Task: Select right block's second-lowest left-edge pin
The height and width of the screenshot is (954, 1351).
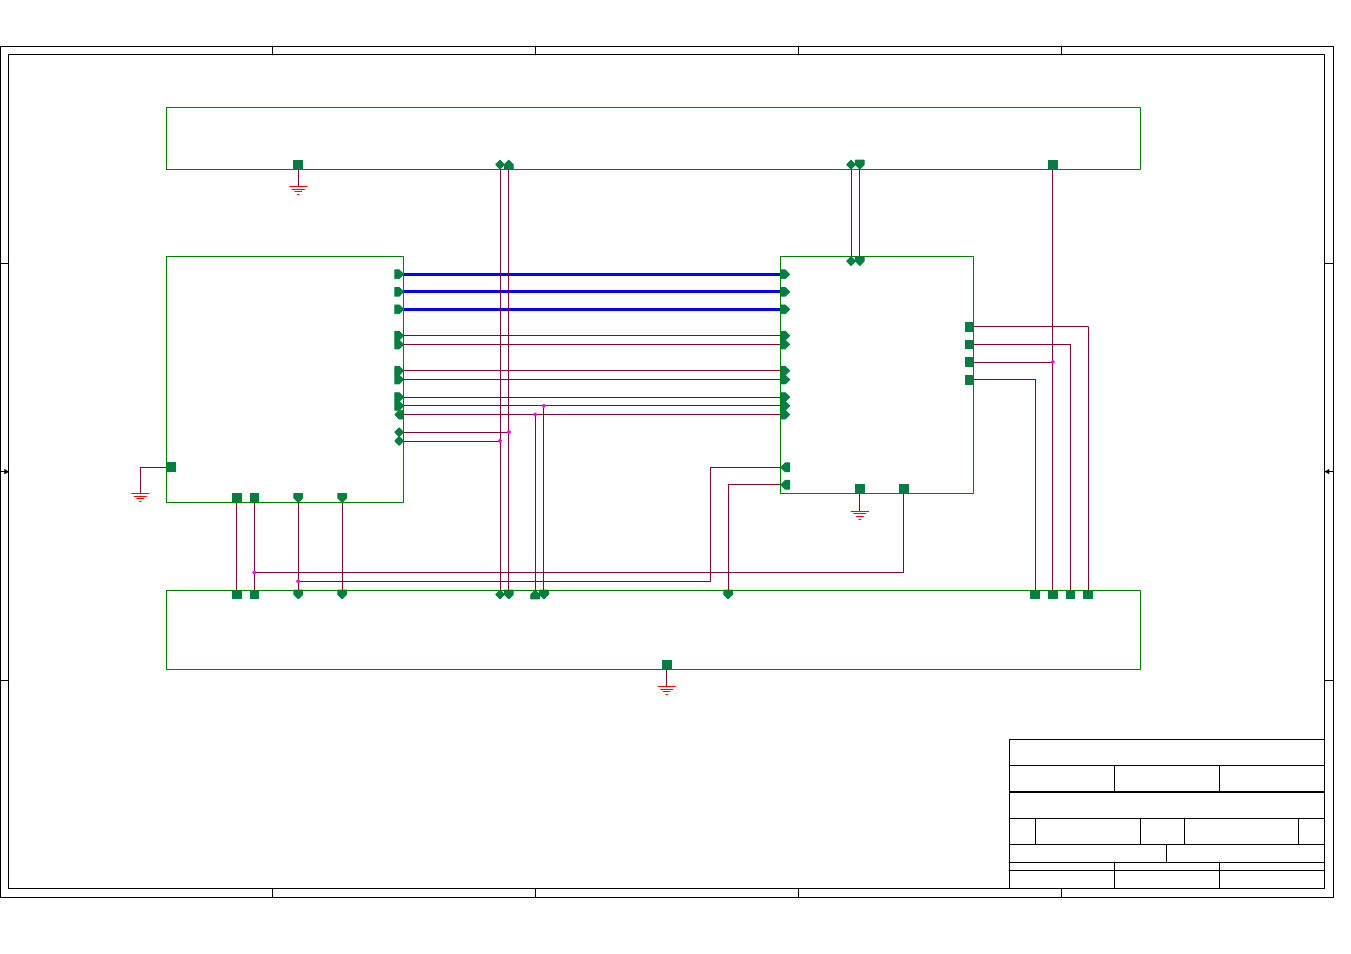Action: coord(785,467)
